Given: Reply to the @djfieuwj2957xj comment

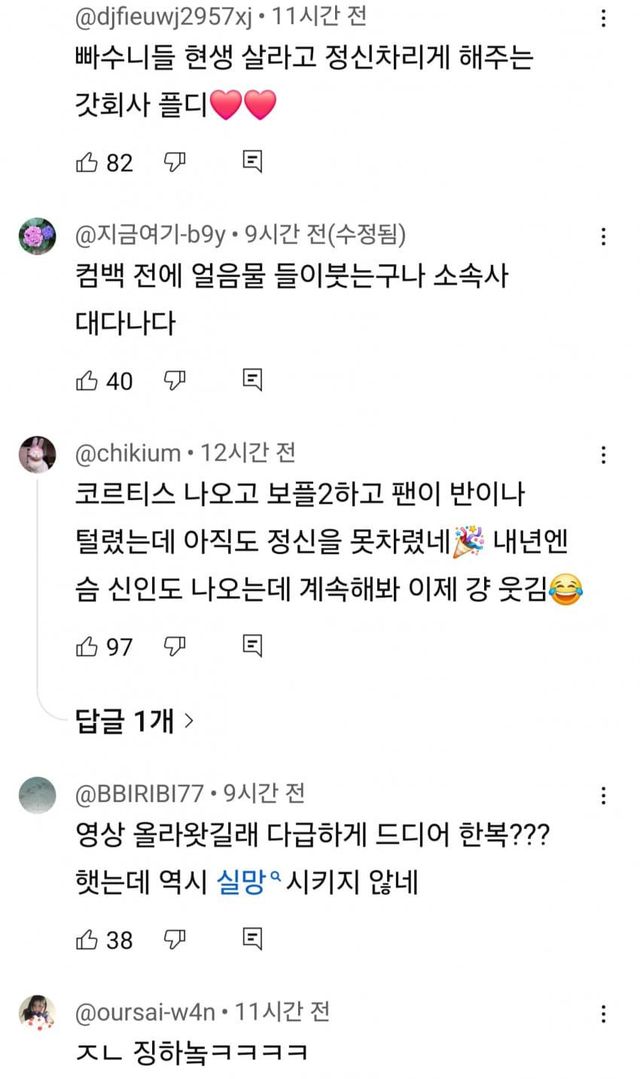Looking at the screenshot, I should 253,162.
